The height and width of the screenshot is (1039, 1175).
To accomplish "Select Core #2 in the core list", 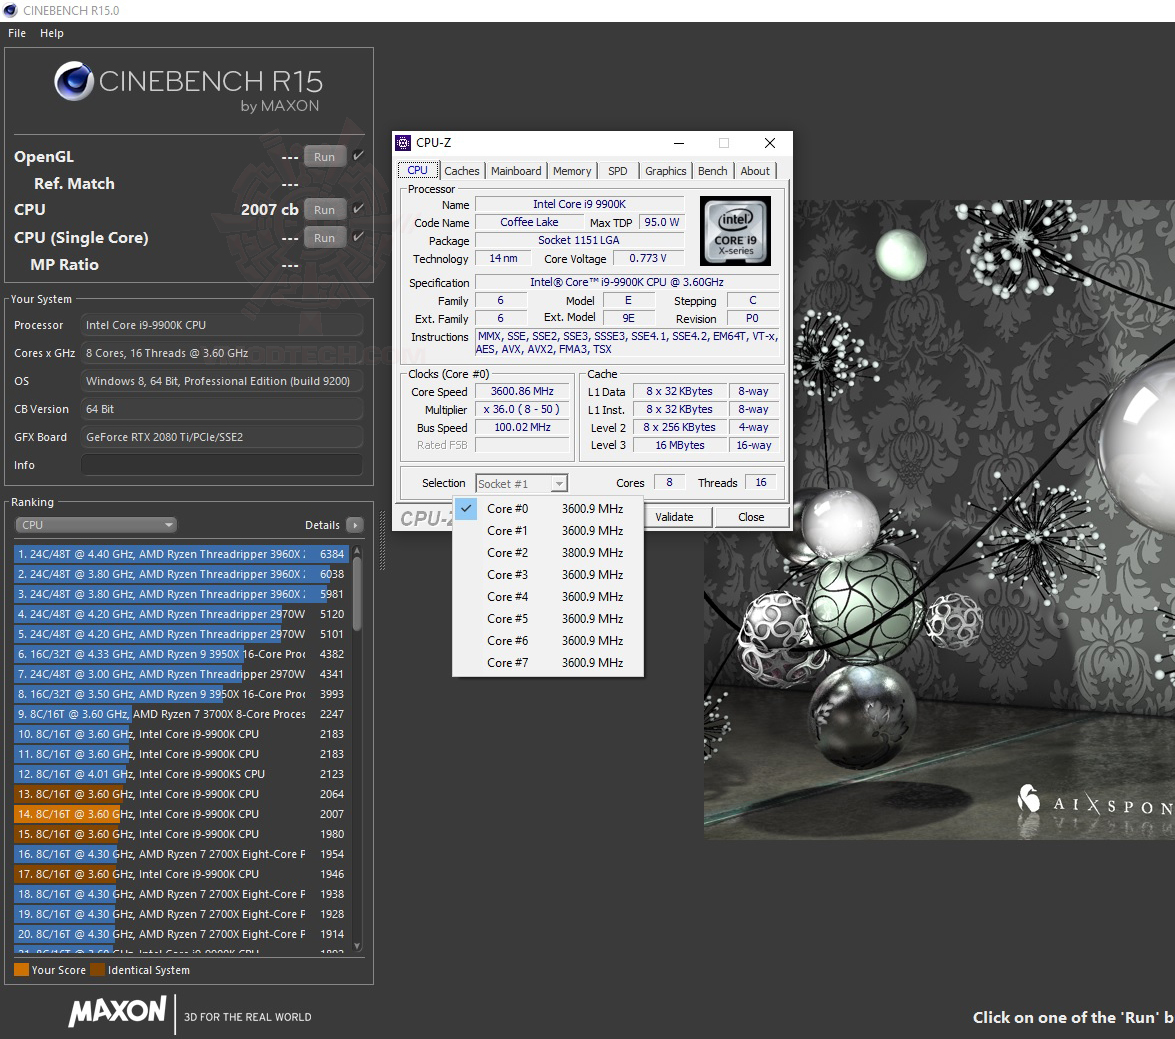I will pyautogui.click(x=548, y=553).
